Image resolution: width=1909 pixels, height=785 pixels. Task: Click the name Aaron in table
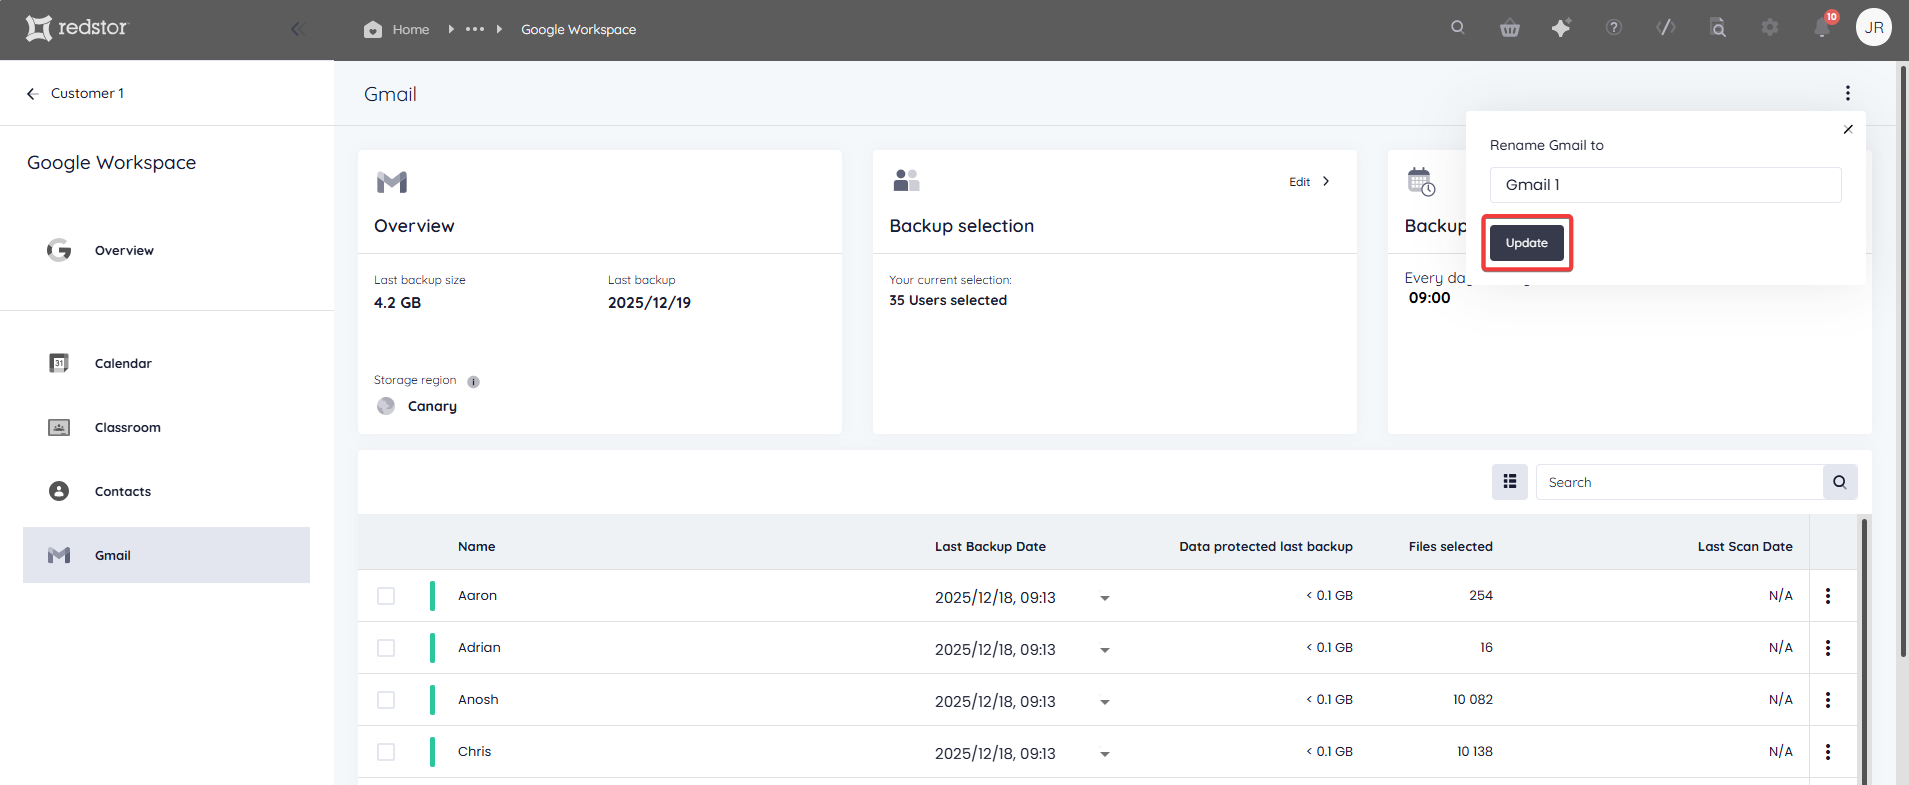[x=477, y=595]
